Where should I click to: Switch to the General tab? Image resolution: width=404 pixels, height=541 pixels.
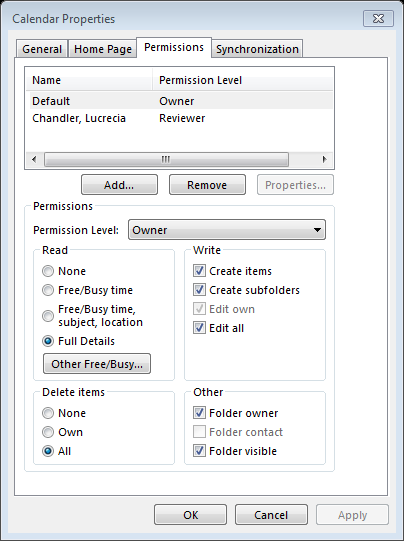[x=42, y=49]
